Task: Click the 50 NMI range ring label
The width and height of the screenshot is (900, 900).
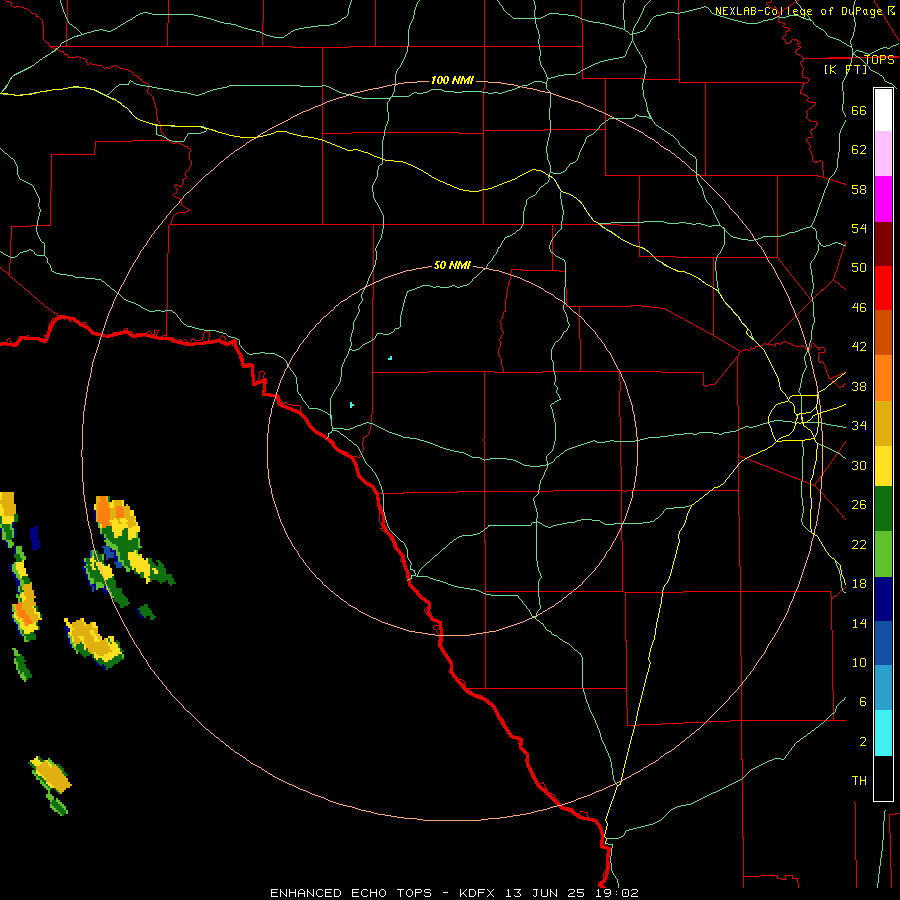Action: point(452,265)
